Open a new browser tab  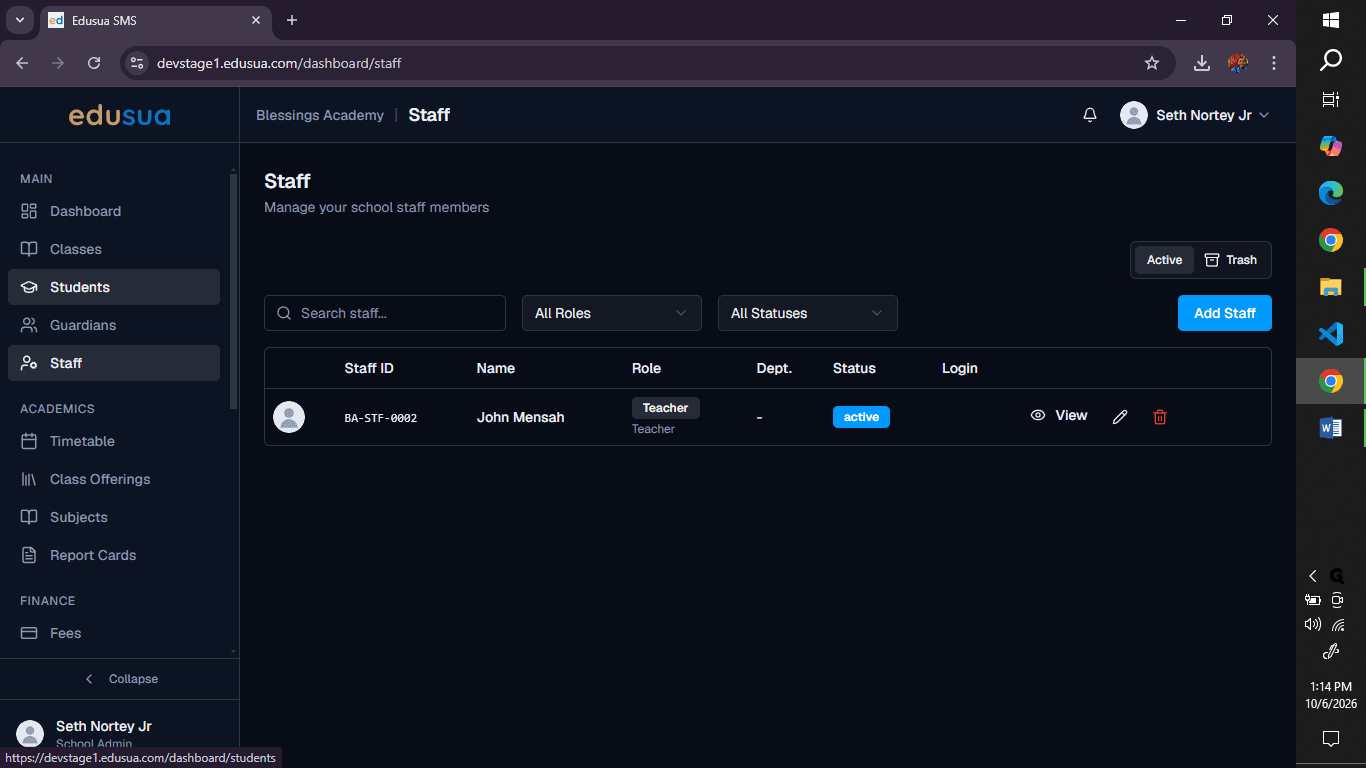[x=292, y=20]
